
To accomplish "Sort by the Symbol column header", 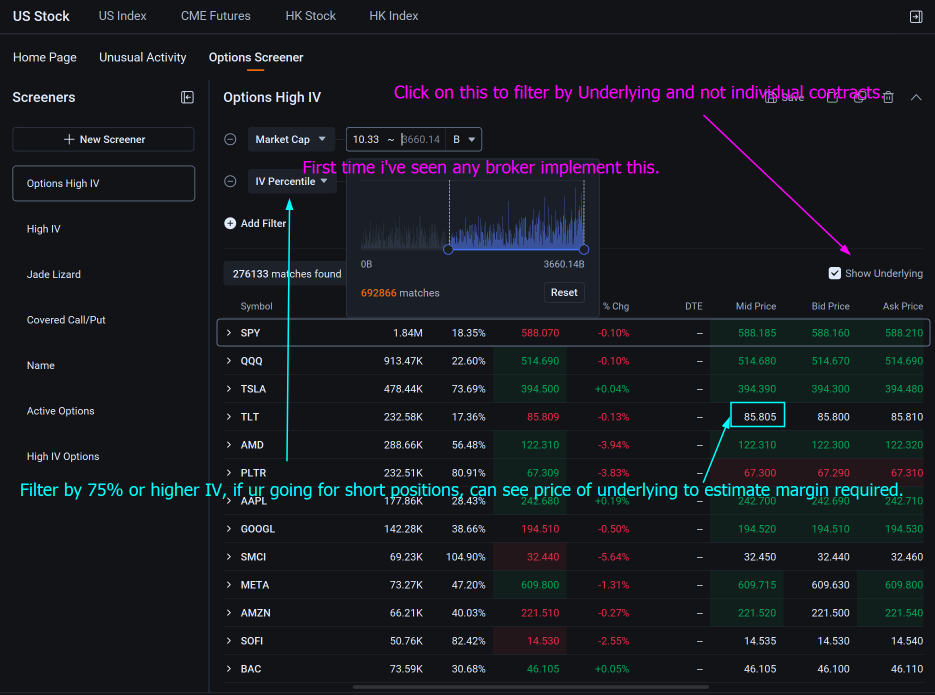I will pos(256,306).
